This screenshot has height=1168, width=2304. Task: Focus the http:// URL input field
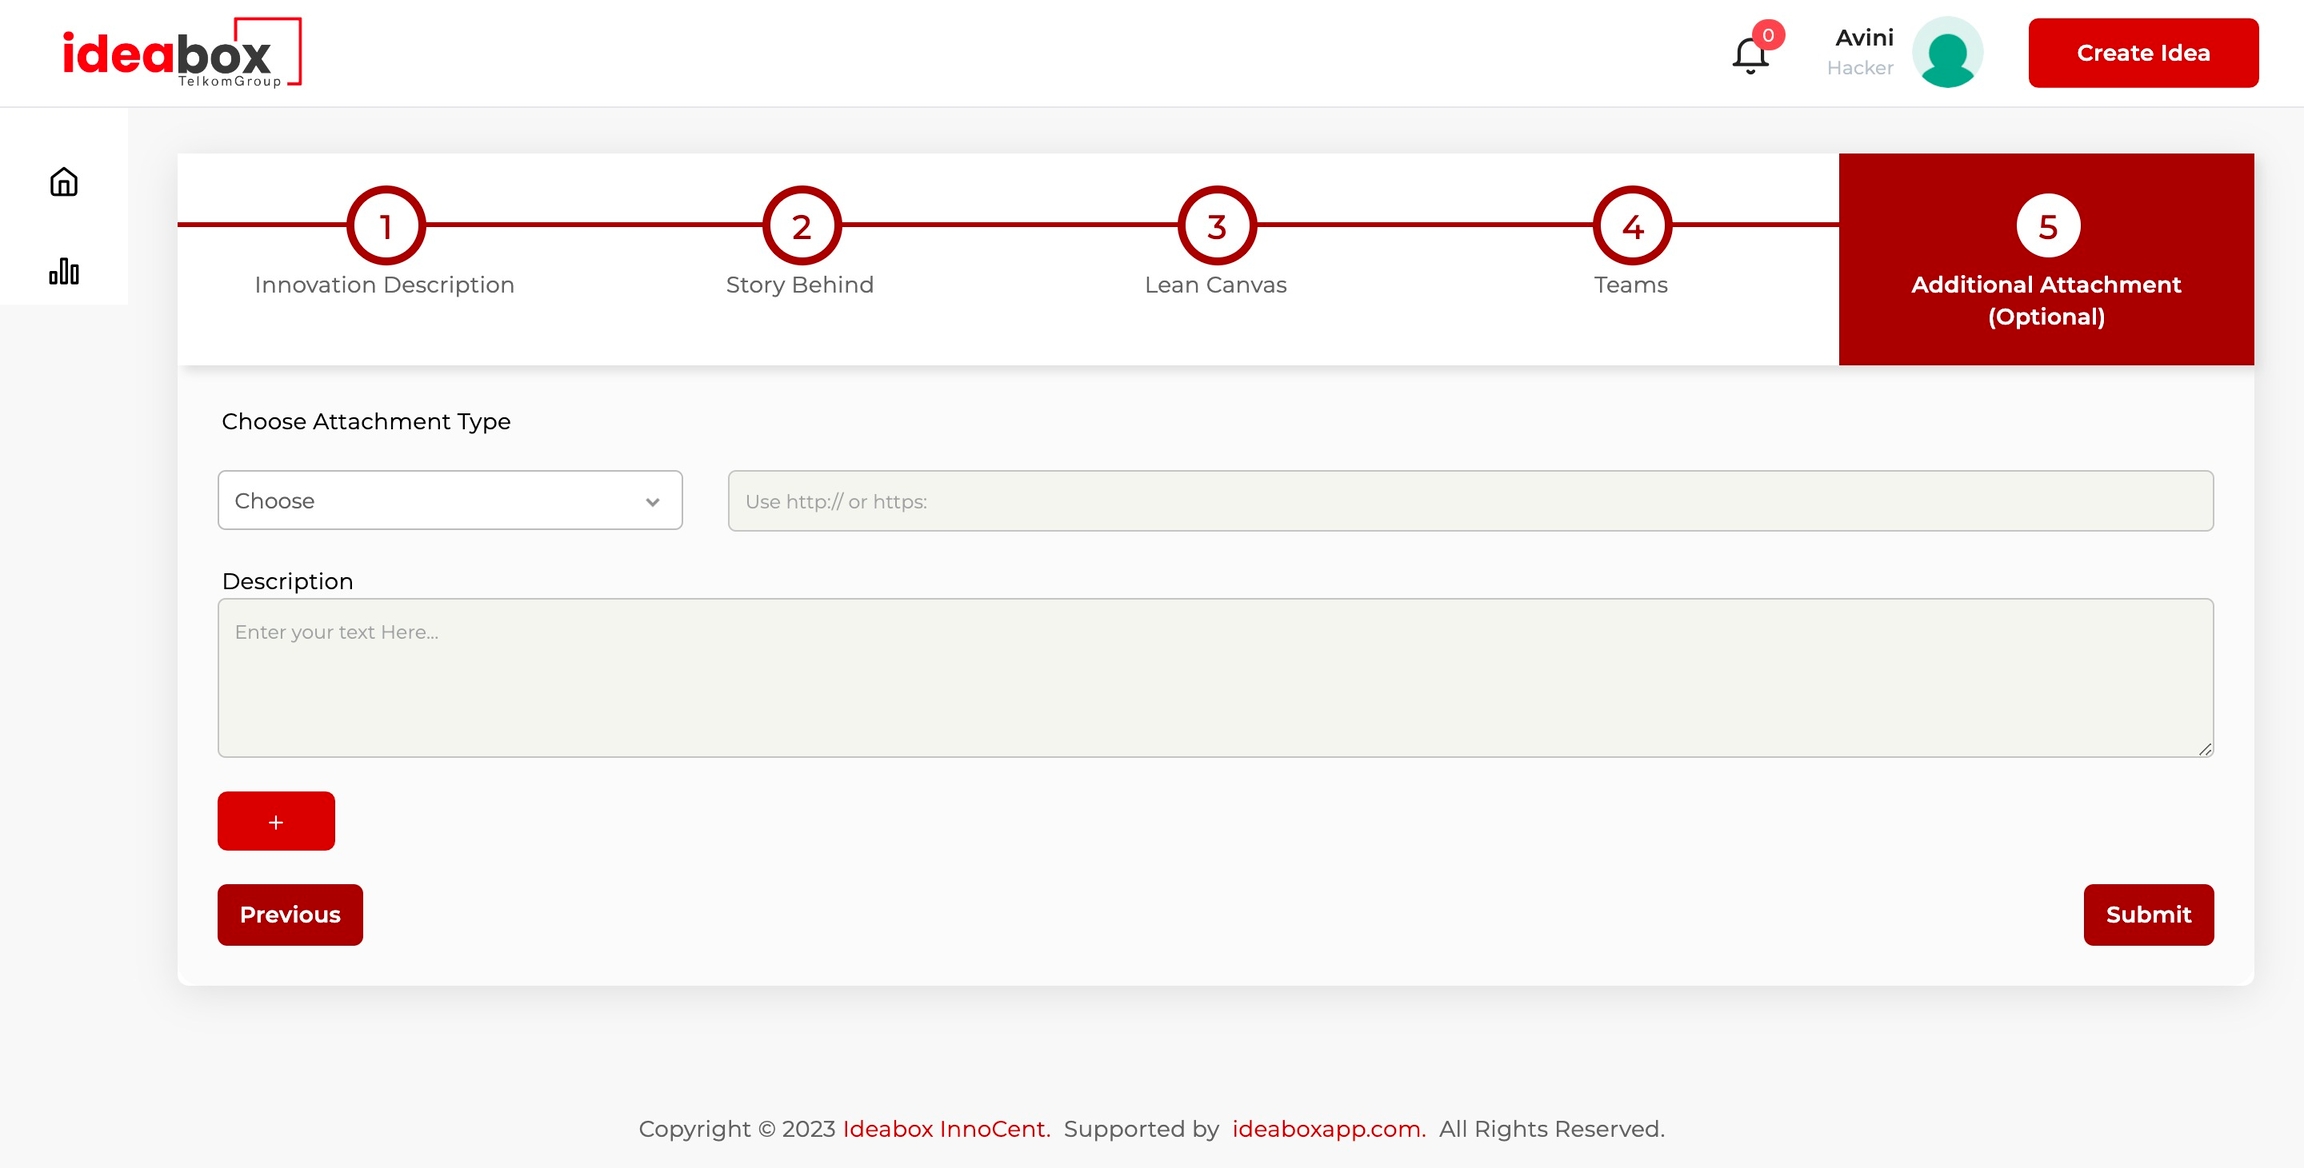click(x=1470, y=501)
